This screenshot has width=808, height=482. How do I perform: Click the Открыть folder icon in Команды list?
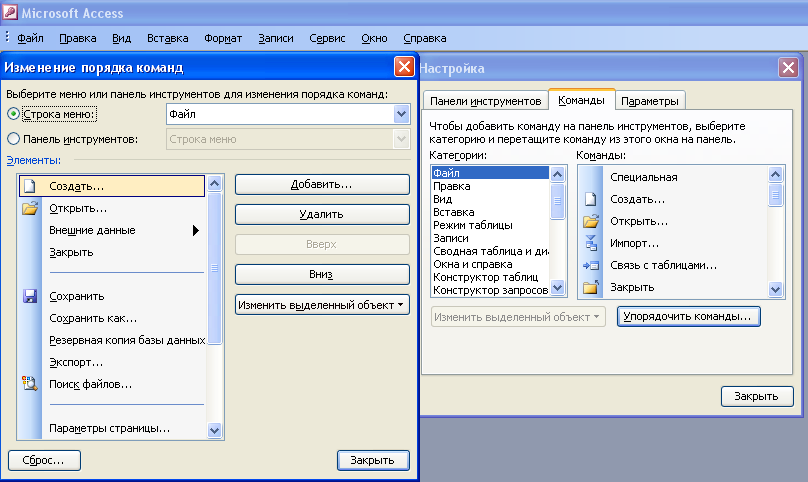(591, 221)
